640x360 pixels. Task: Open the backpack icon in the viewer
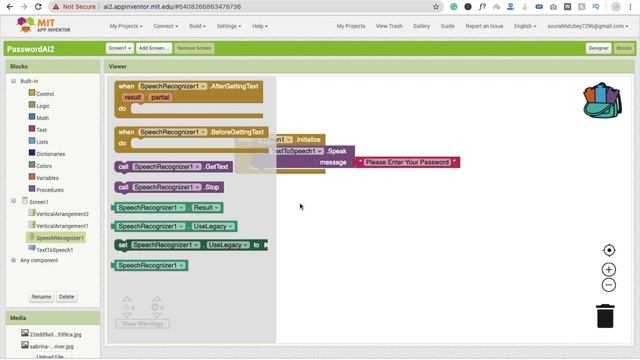(602, 100)
